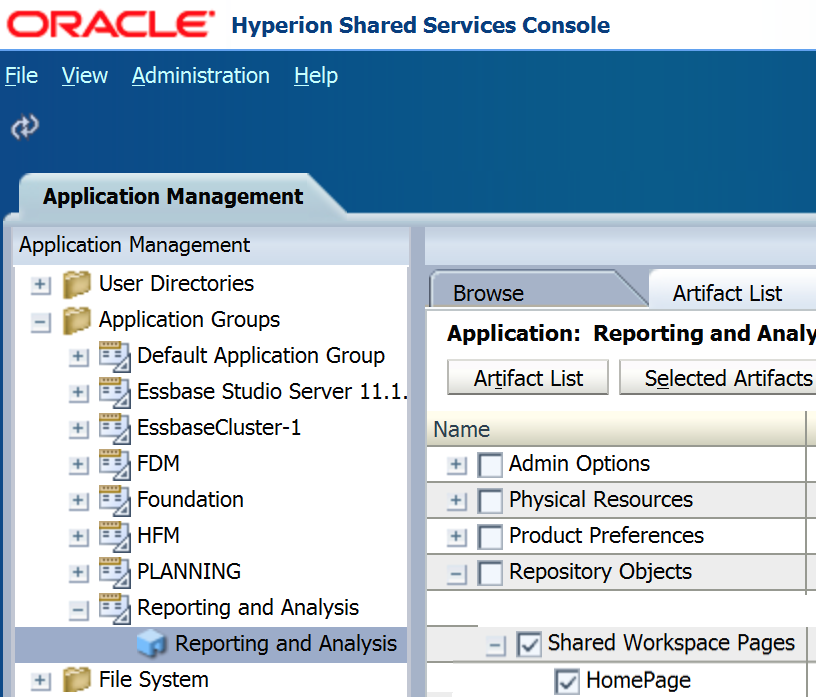Click the EssbaseCluster-1 group icon

coord(115,428)
